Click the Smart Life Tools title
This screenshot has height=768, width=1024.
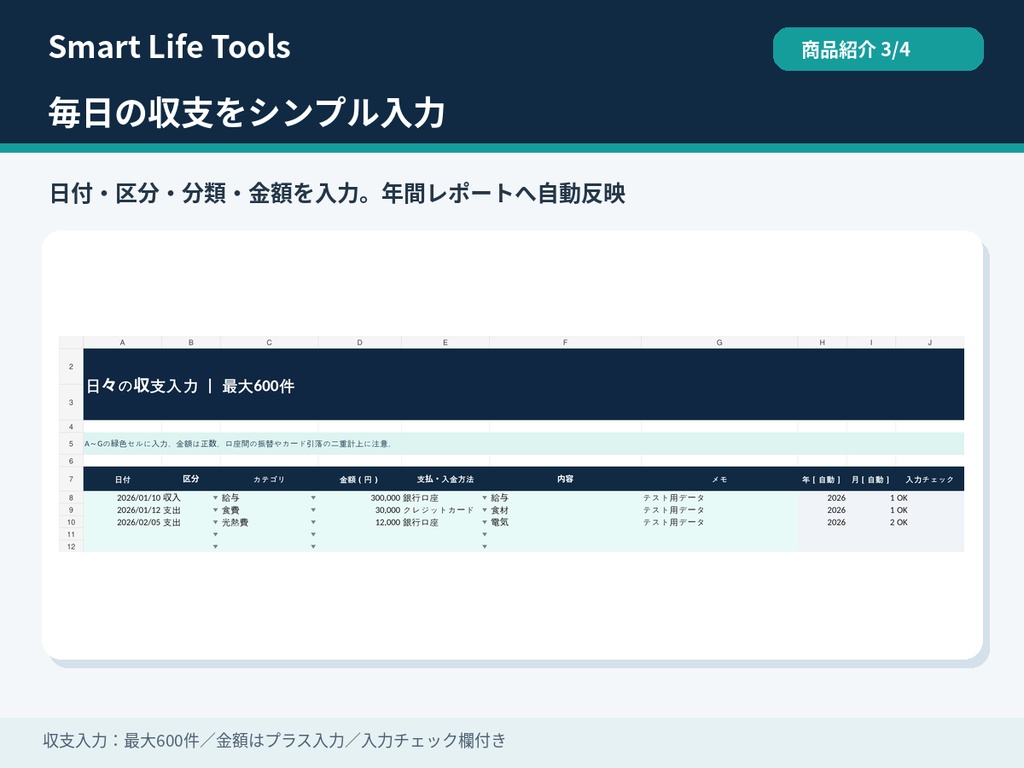[170, 47]
